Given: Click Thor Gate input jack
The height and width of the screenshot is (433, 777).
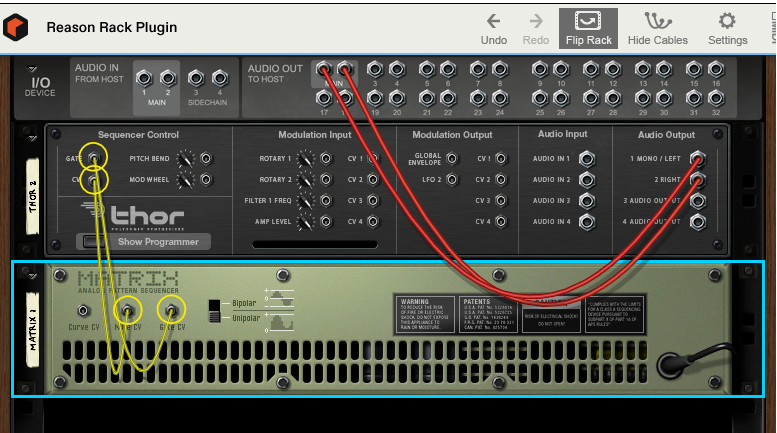Looking at the screenshot, I should (x=94, y=158).
